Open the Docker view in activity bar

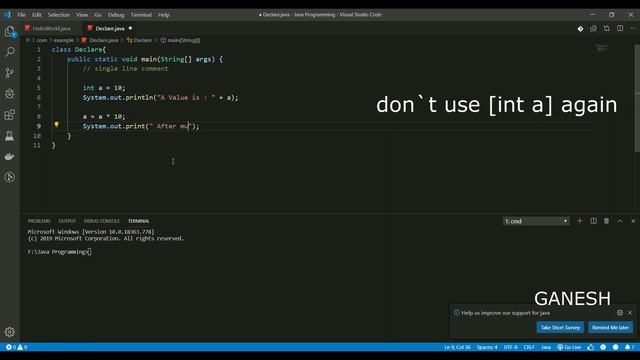click(x=9, y=156)
